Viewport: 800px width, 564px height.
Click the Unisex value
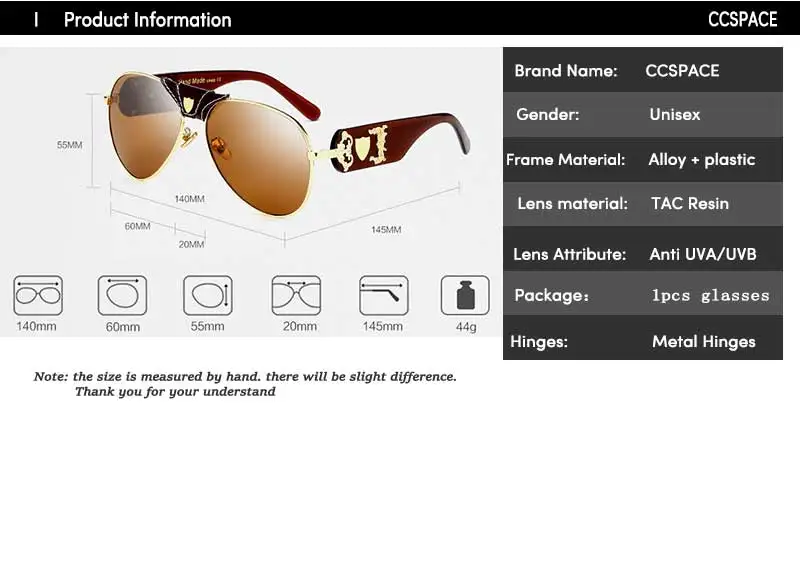point(674,114)
